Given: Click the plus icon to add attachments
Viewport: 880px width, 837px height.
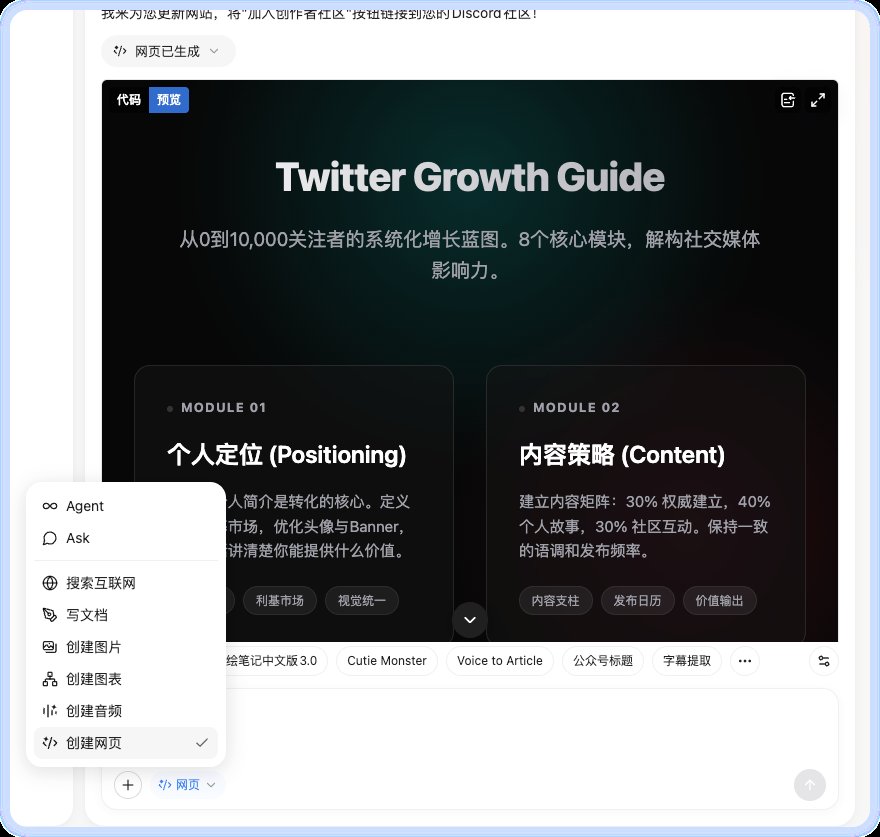Looking at the screenshot, I should coord(128,785).
